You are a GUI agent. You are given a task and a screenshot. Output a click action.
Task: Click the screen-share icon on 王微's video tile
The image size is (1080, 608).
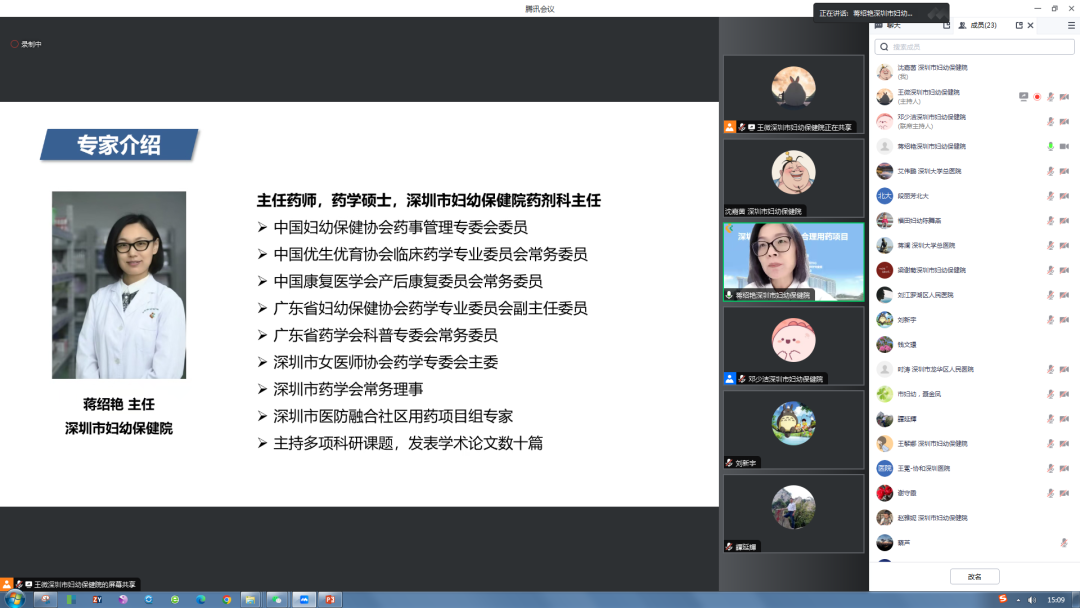pos(752,127)
